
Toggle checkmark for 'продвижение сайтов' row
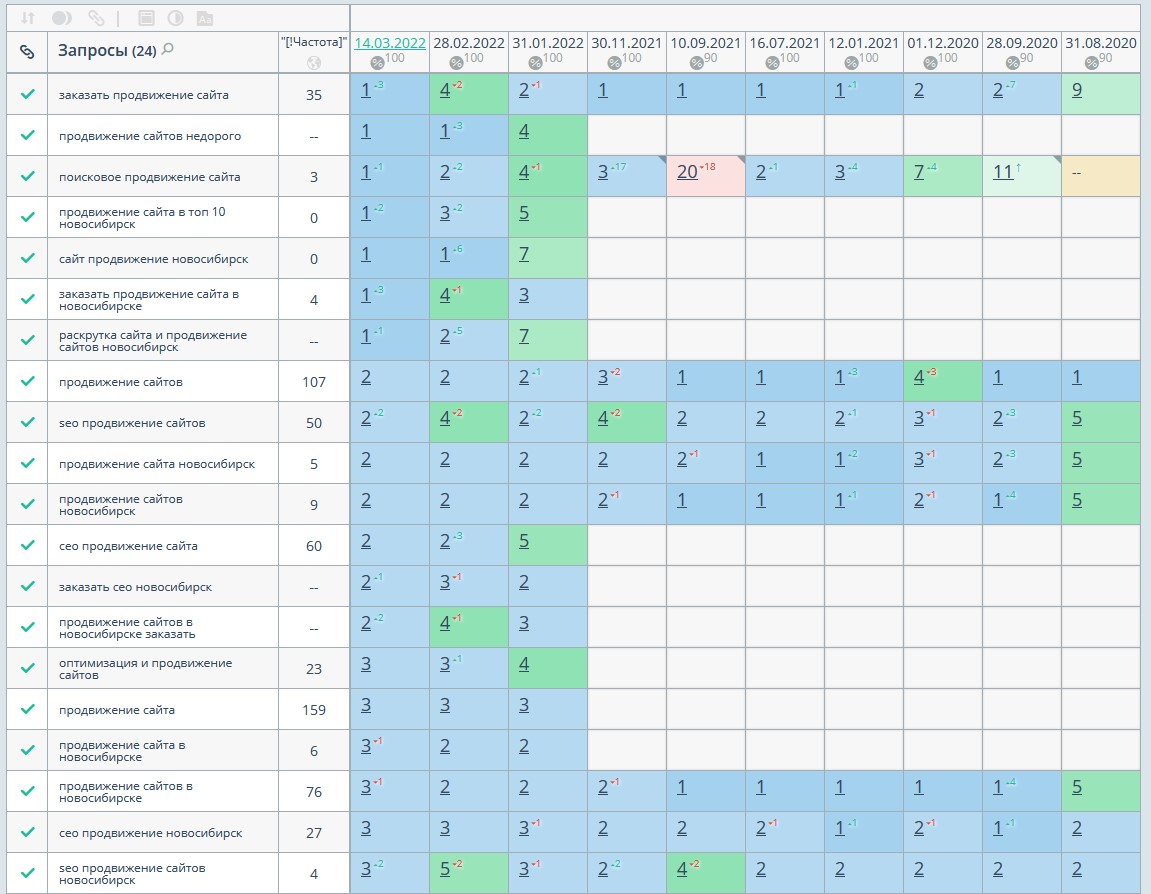coord(27,381)
